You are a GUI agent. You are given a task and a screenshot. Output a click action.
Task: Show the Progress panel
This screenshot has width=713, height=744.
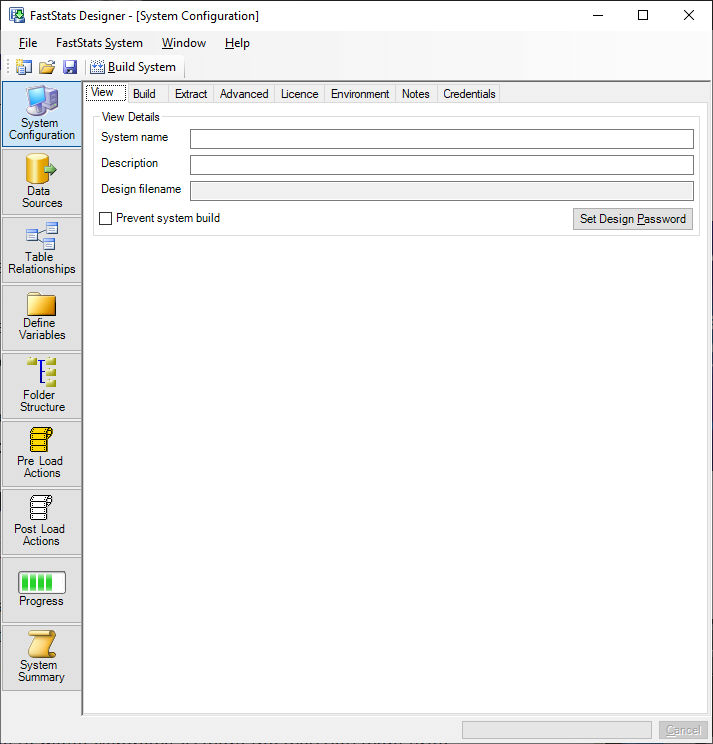42,590
